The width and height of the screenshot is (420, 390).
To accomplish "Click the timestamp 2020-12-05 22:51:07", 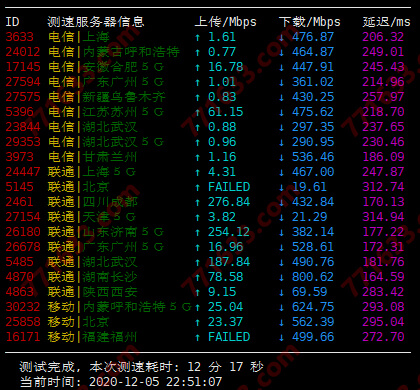I will pos(155,382).
